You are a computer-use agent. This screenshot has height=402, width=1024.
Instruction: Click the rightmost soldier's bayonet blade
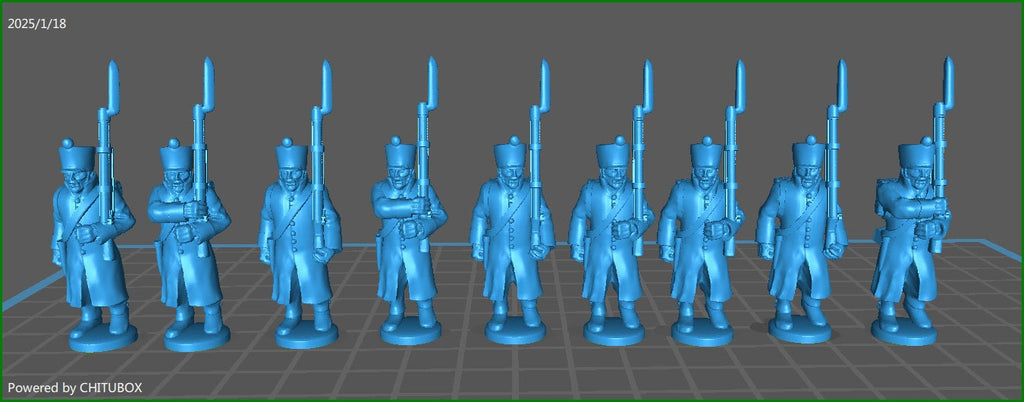click(x=947, y=80)
